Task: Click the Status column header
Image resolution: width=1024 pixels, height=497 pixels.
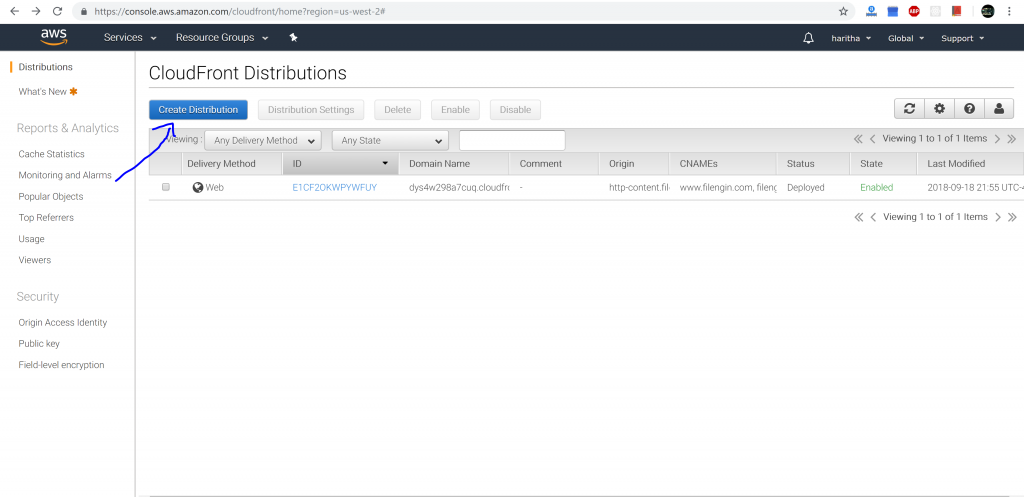Action: coord(814,163)
